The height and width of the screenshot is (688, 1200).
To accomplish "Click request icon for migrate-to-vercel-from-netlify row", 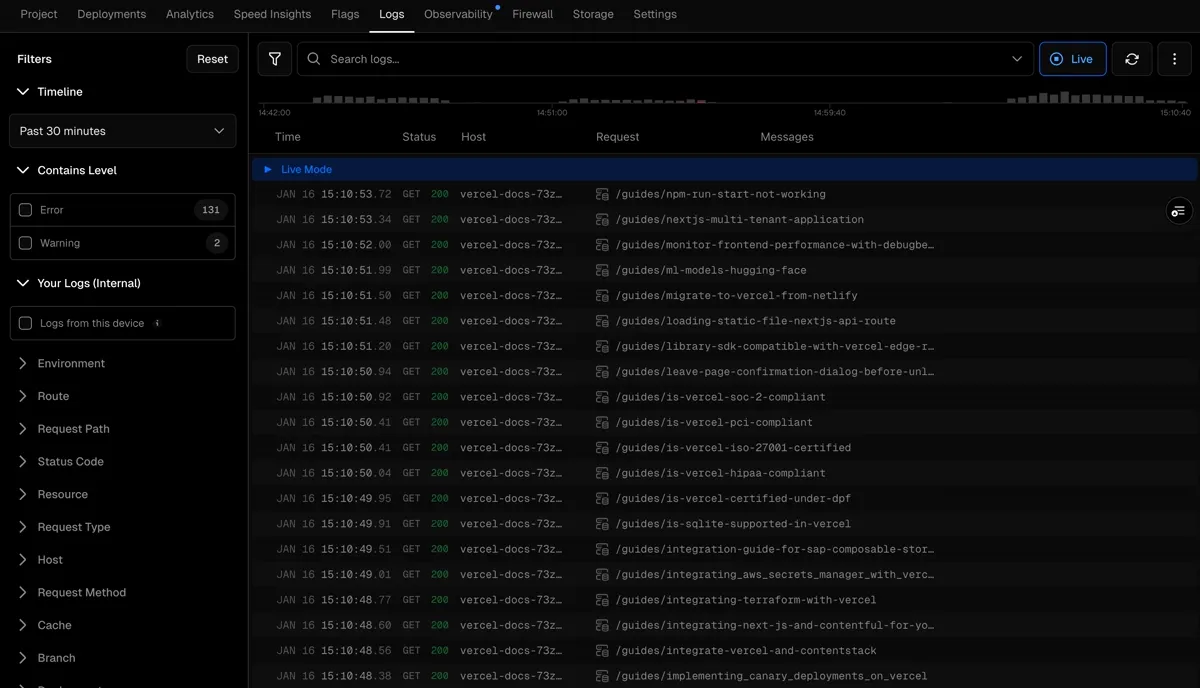I will point(602,295).
